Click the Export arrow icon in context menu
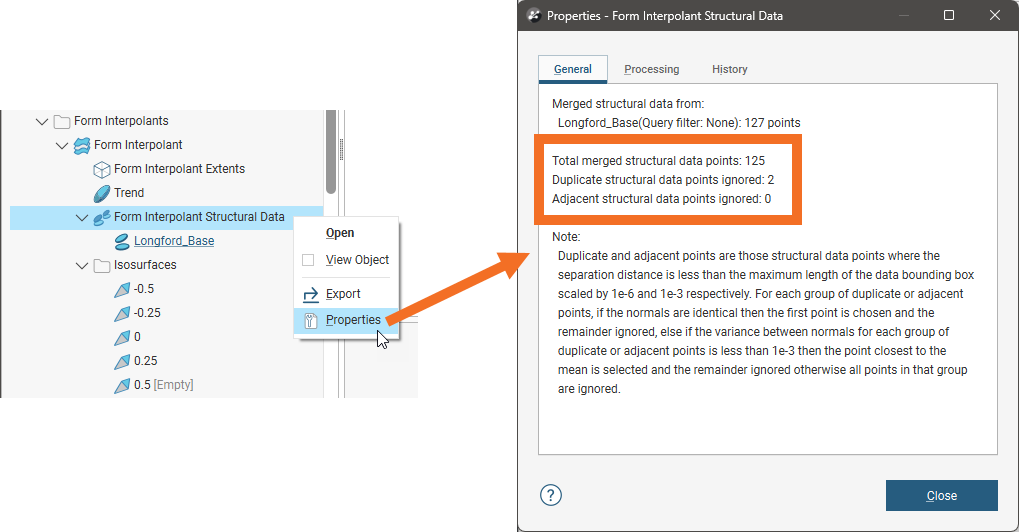The height and width of the screenshot is (532, 1019). click(311, 294)
